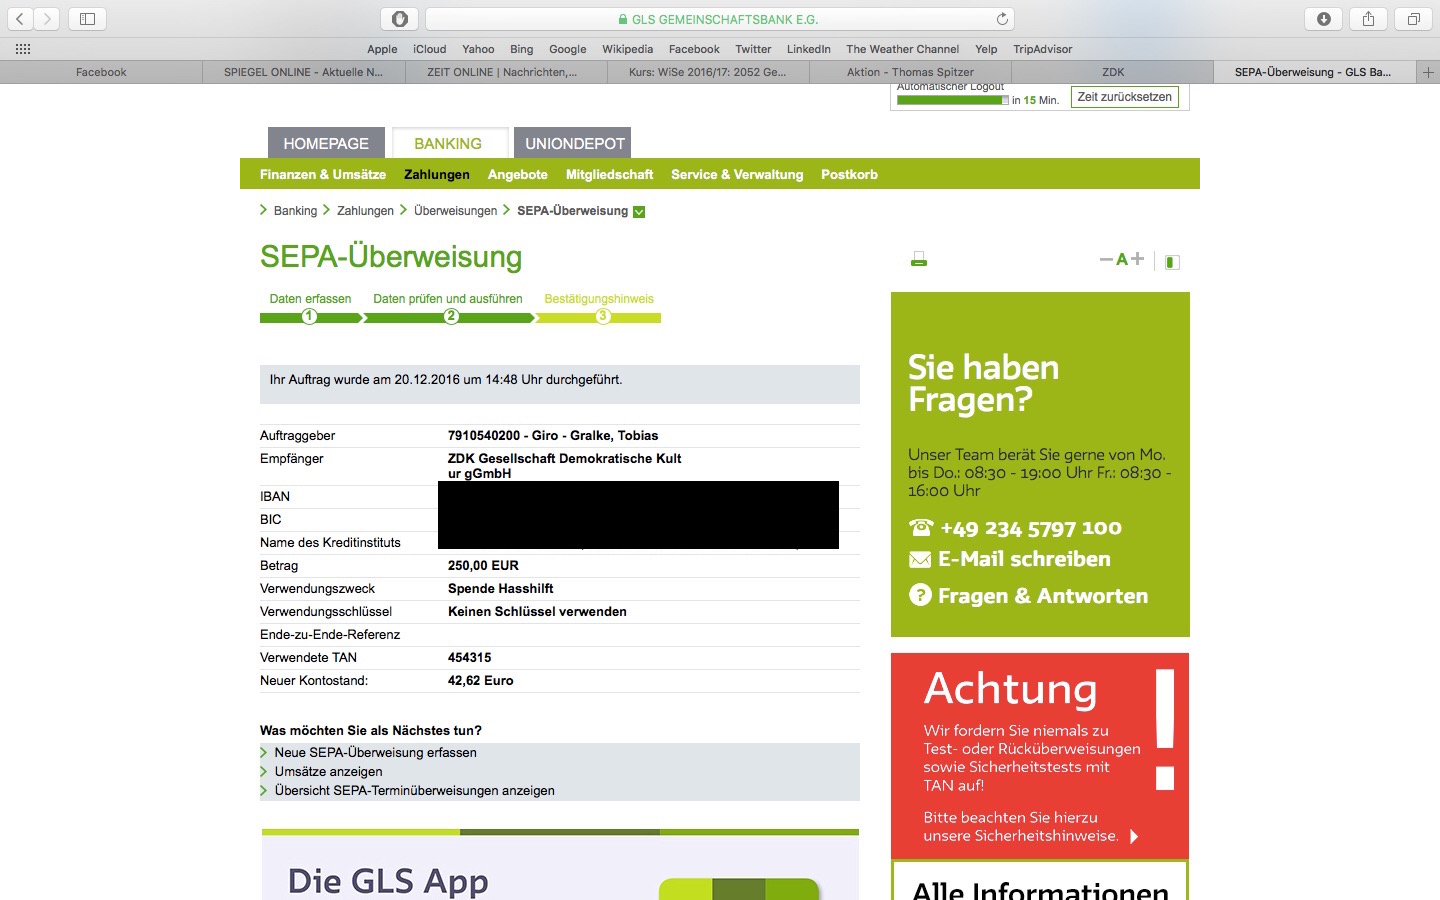Select the BANKING tab
1440x900 pixels.
pyautogui.click(x=448, y=143)
